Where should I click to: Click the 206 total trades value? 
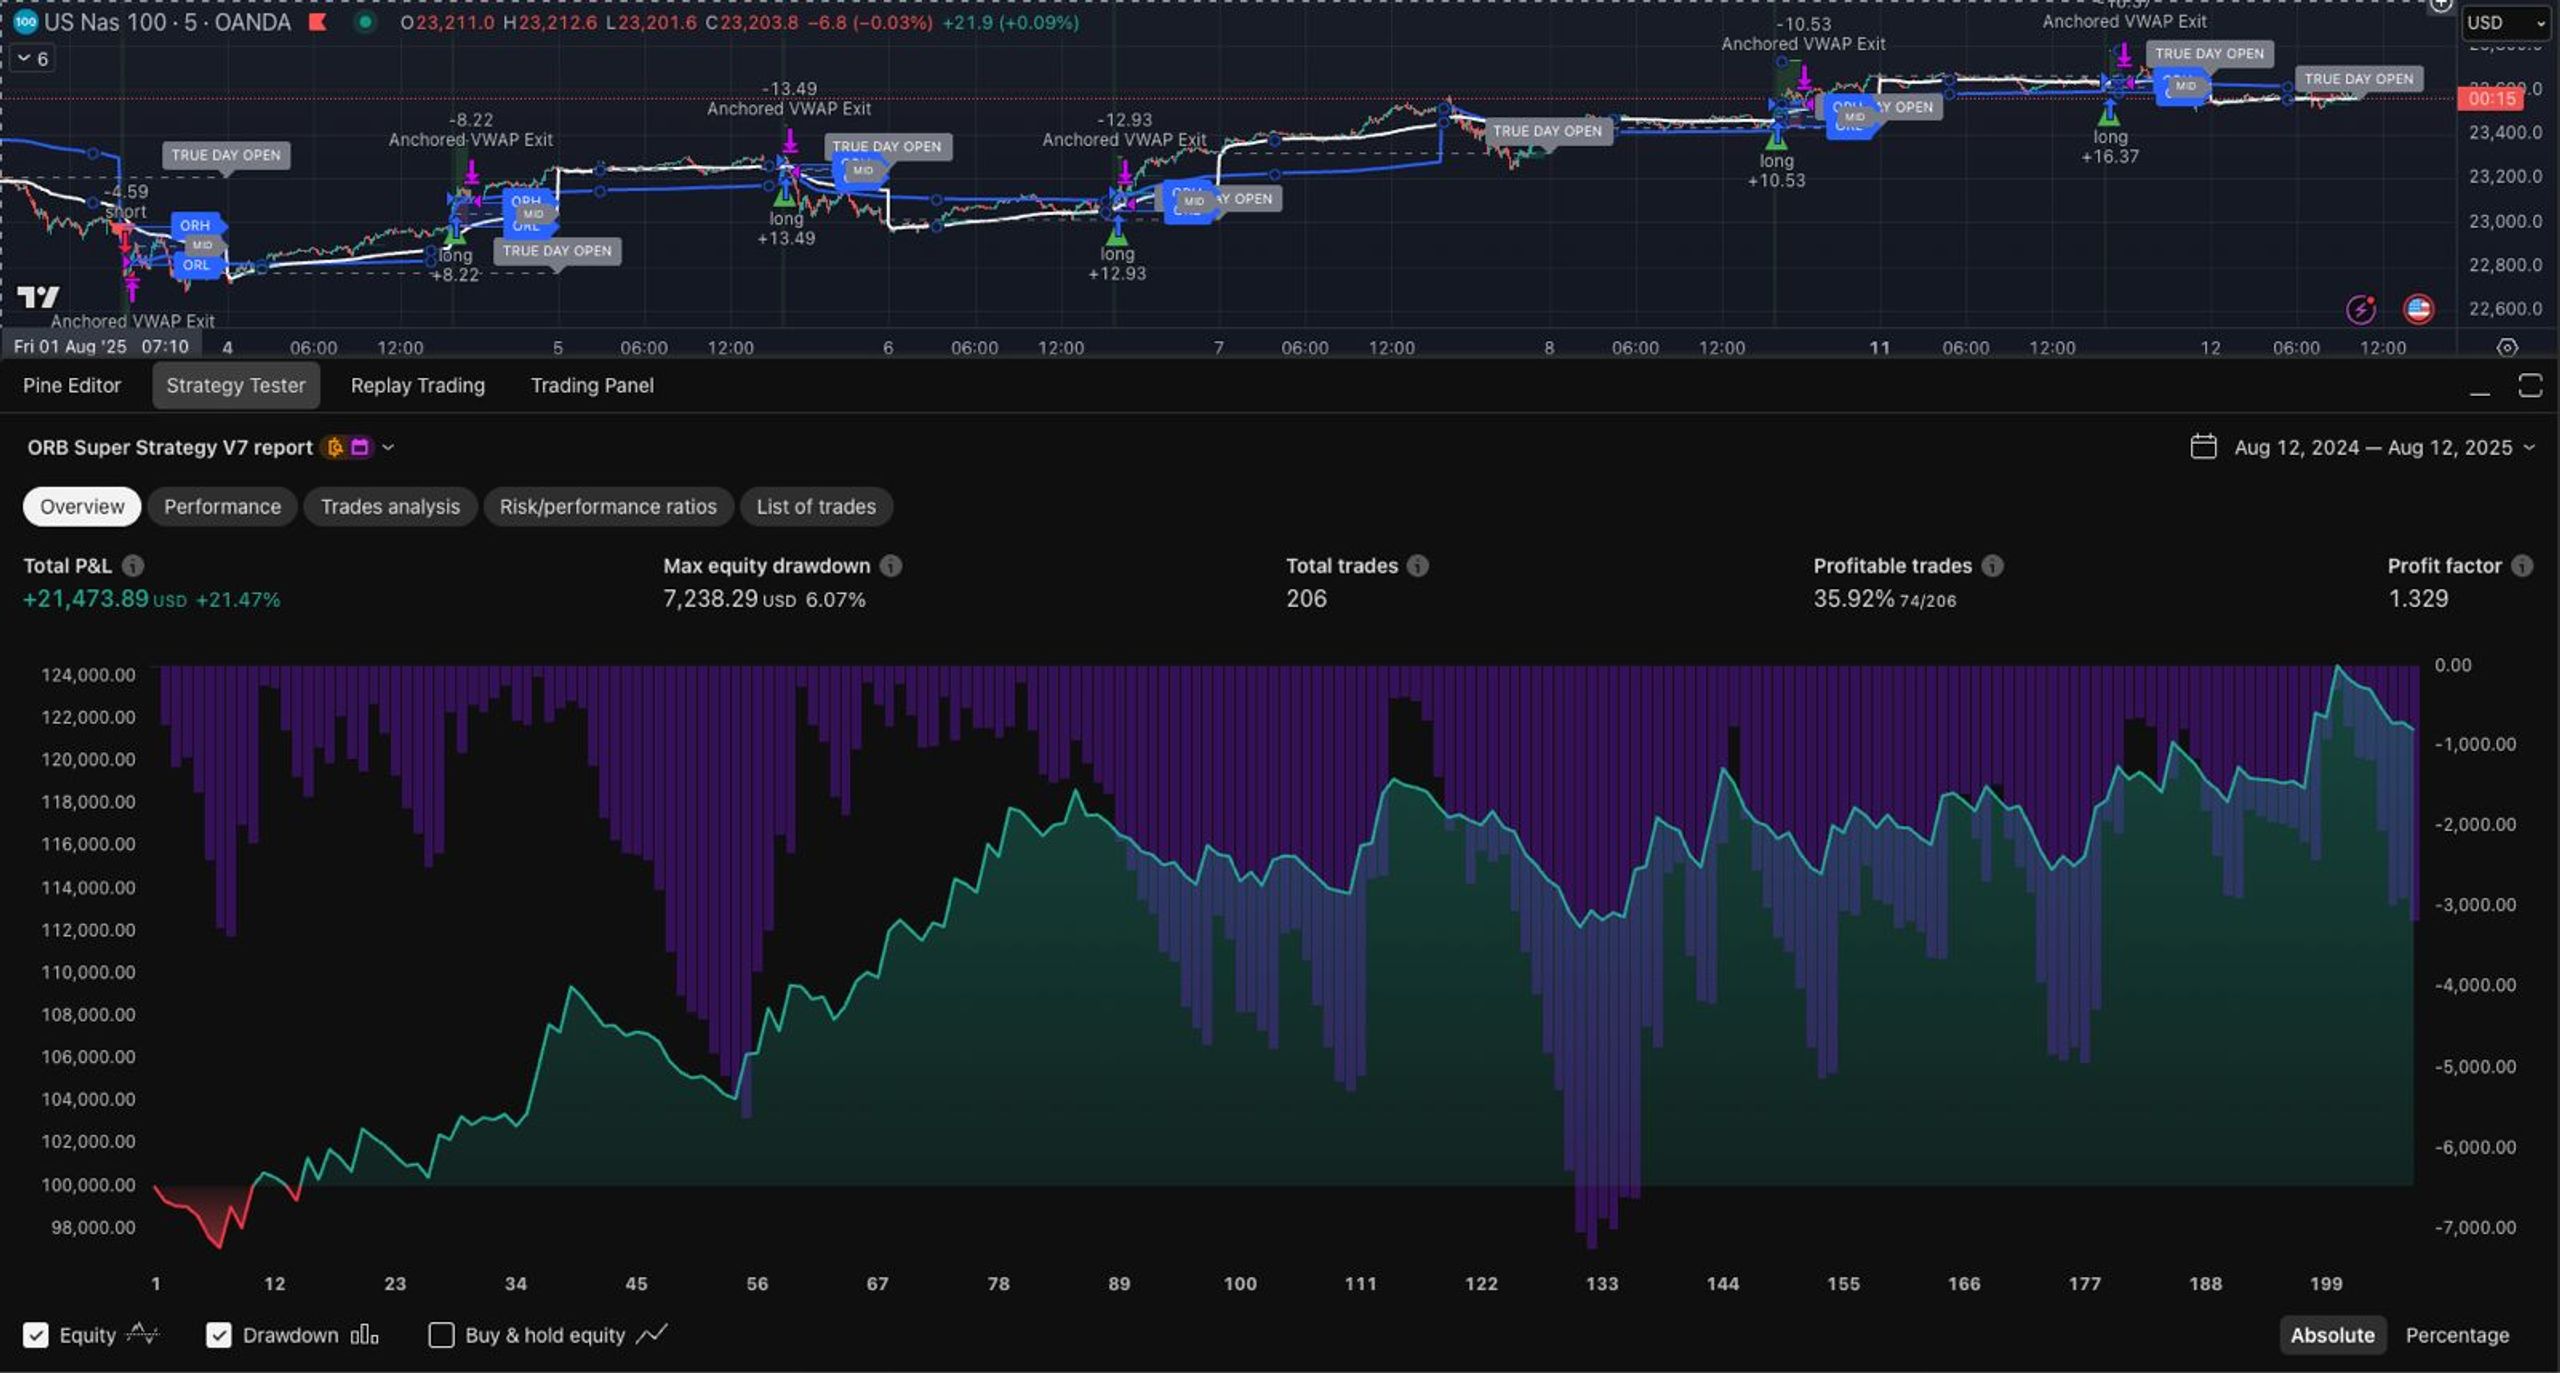(1306, 599)
